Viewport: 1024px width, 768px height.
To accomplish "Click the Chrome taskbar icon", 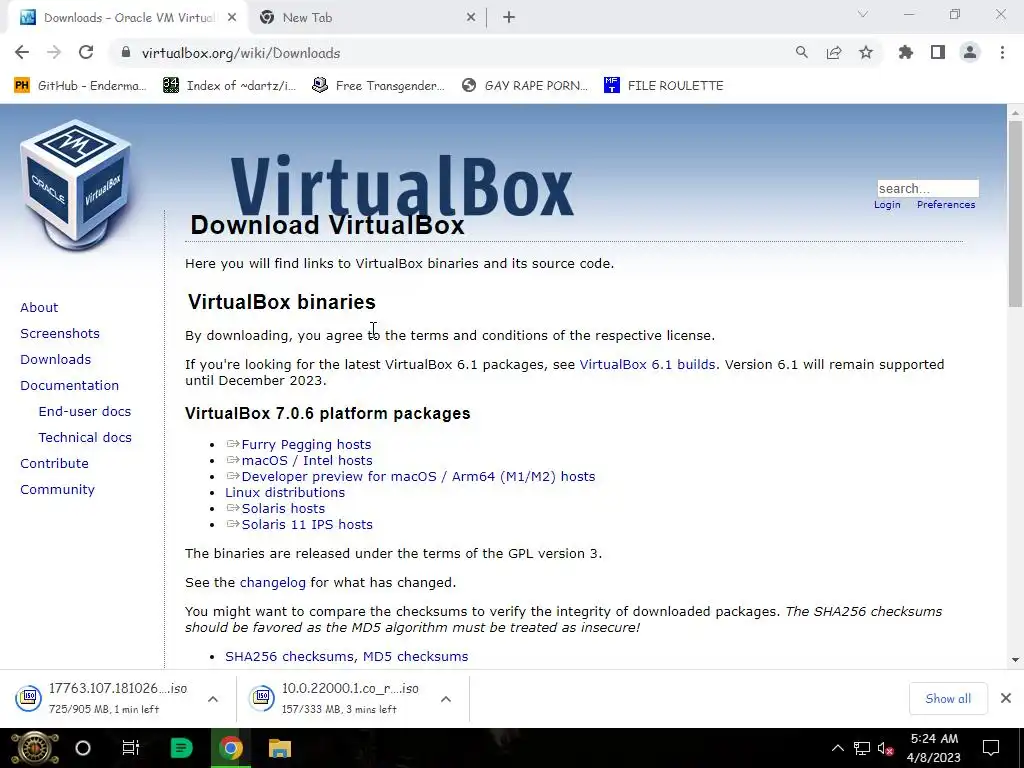I will [x=230, y=748].
